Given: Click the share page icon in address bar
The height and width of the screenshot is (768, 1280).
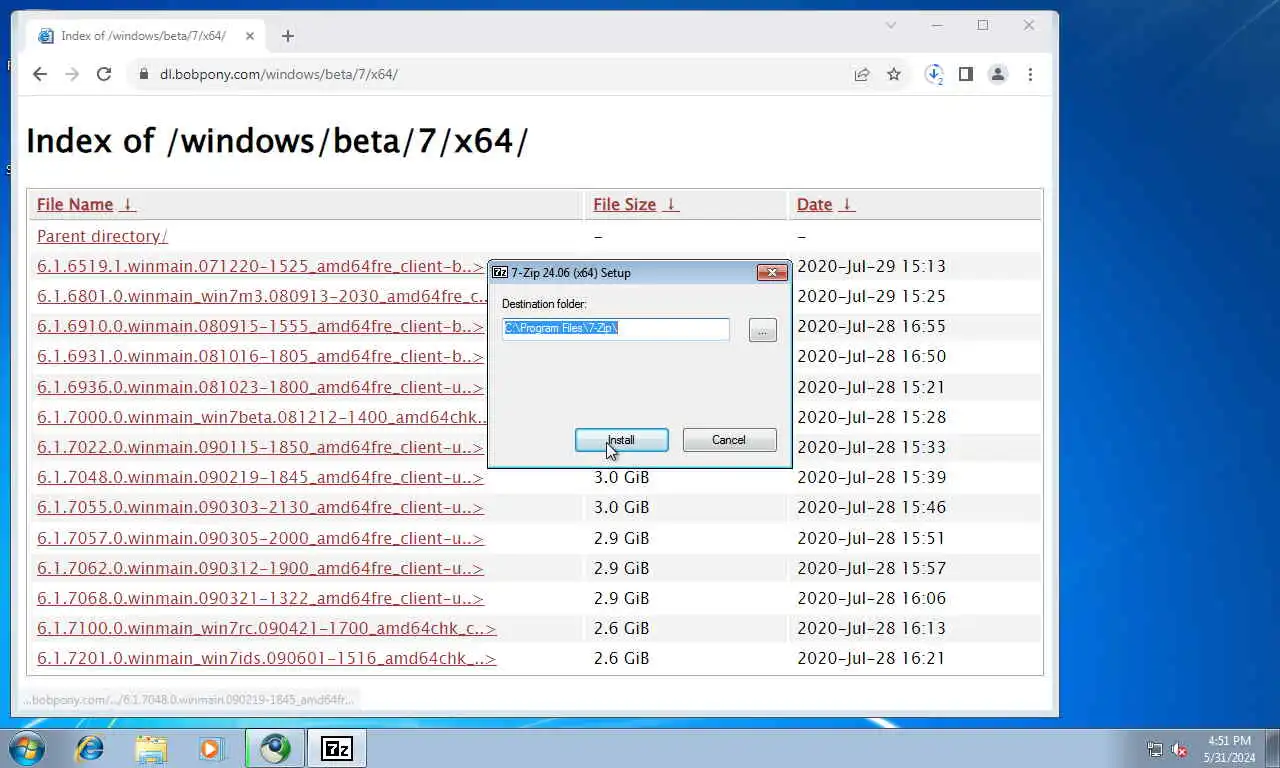Looking at the screenshot, I should 861,74.
